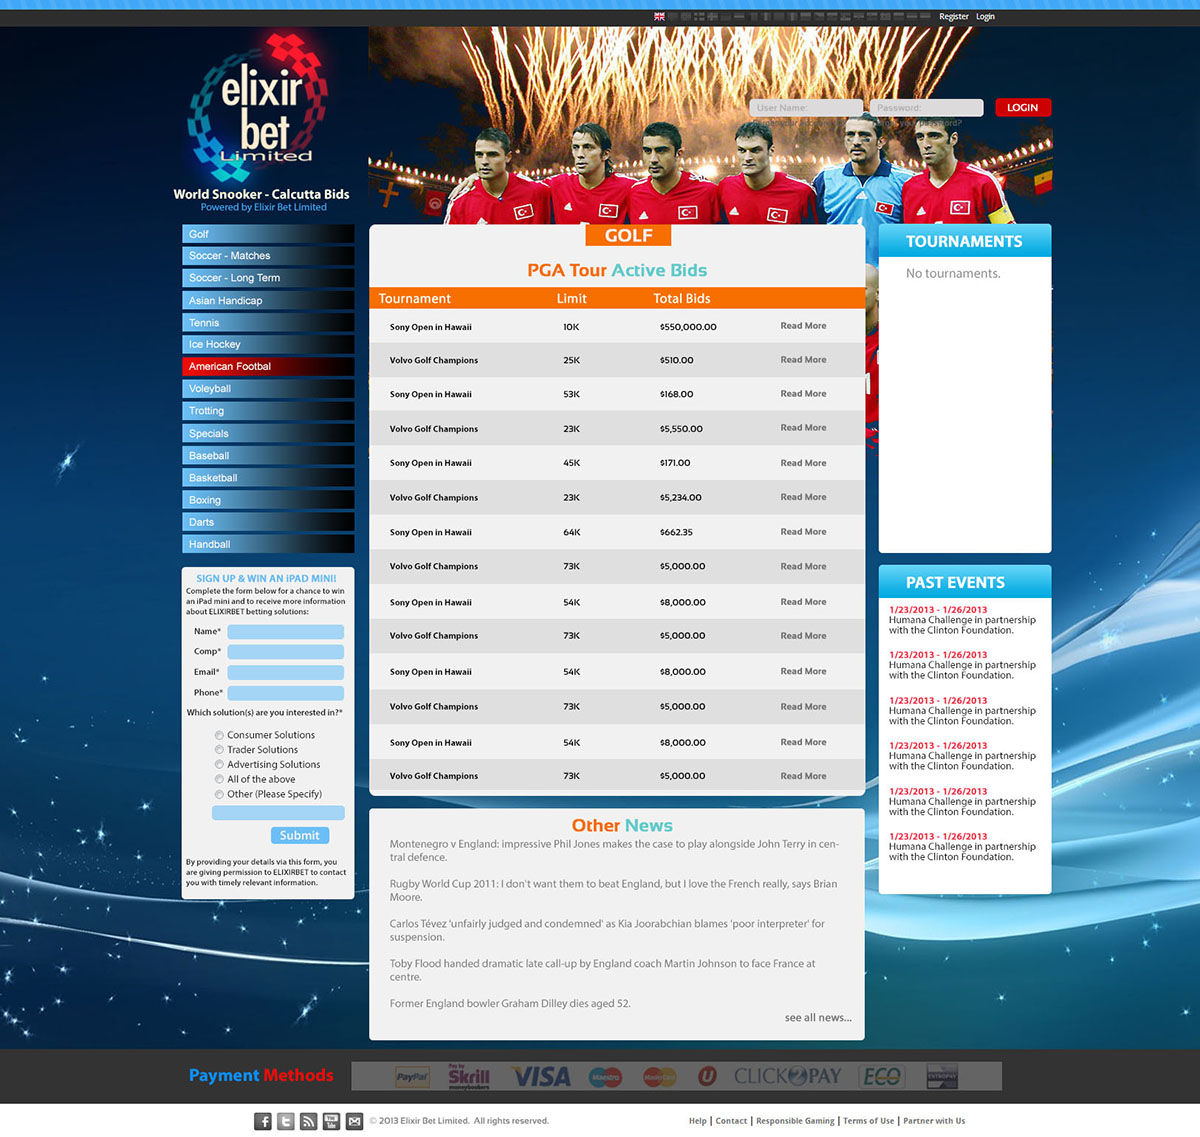The height and width of the screenshot is (1137, 1200).
Task: Select Consumer Solutions radio button
Action: tap(219, 735)
